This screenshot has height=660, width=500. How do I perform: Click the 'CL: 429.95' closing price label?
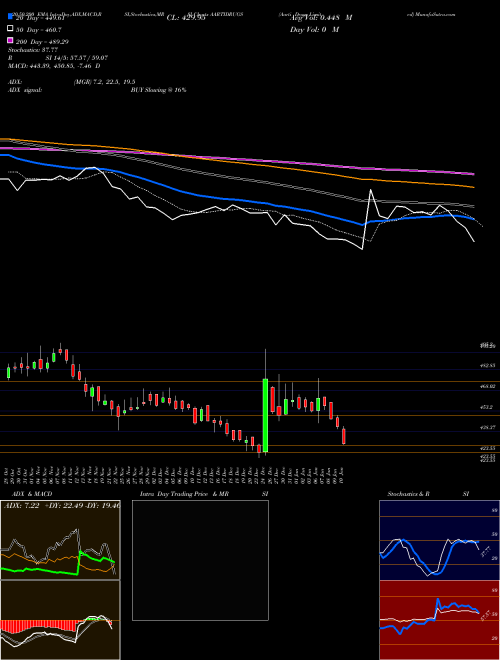tap(186, 18)
